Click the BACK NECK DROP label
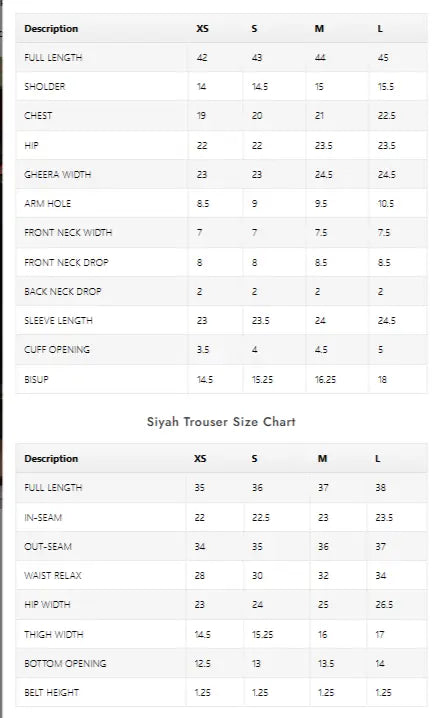Viewport: 440px width, 718px height. (63, 291)
